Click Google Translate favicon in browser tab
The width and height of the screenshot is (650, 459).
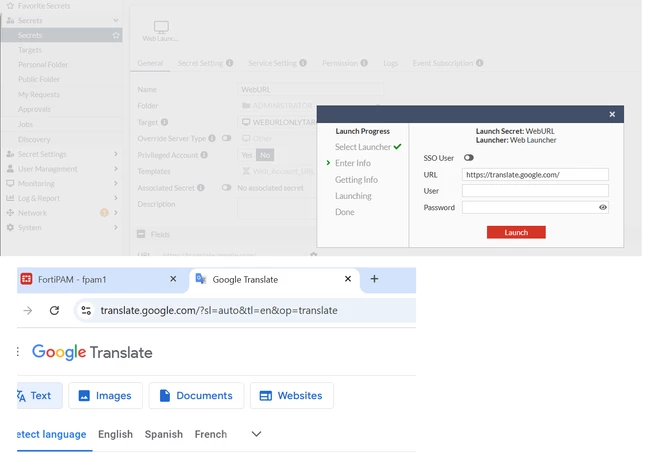click(x=201, y=279)
